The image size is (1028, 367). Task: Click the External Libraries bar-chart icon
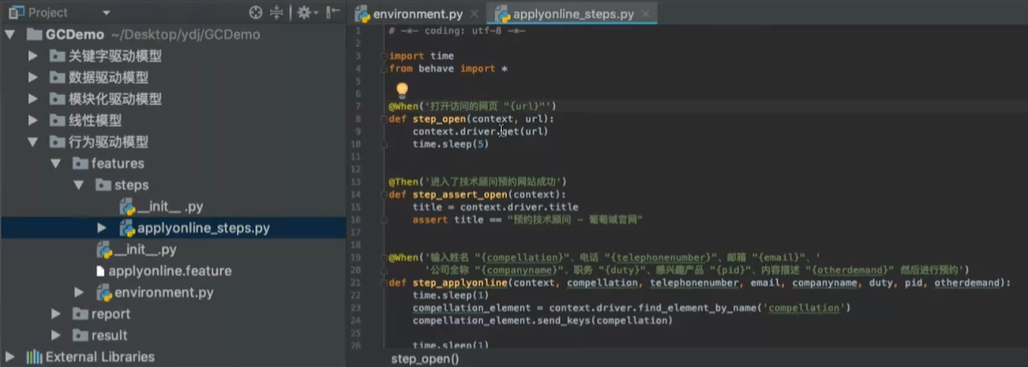click(x=34, y=357)
